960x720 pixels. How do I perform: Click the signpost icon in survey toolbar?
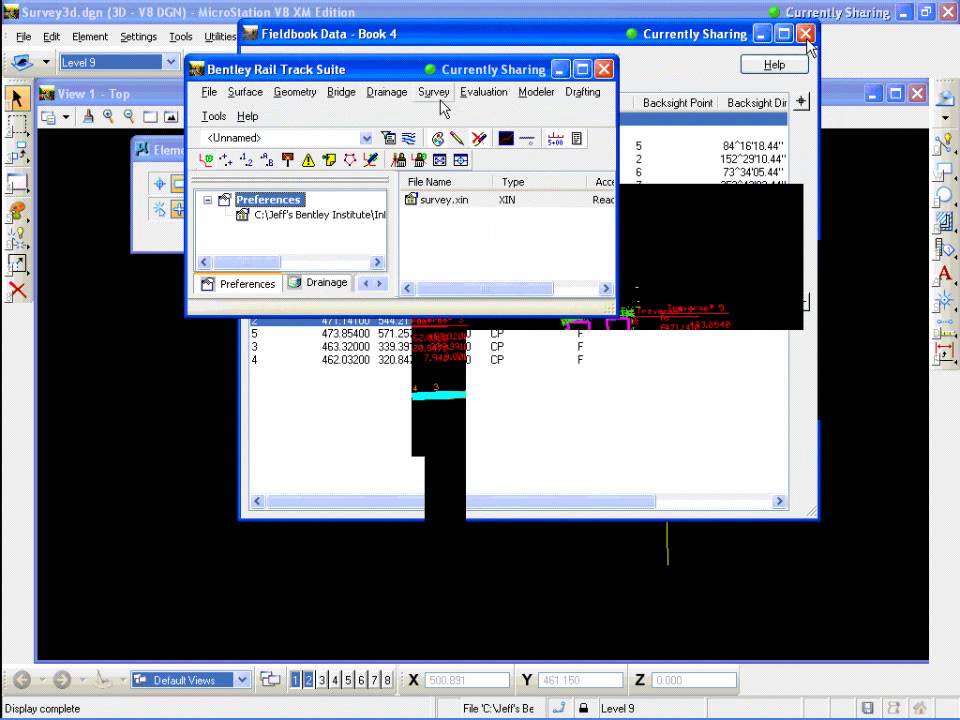(288, 160)
